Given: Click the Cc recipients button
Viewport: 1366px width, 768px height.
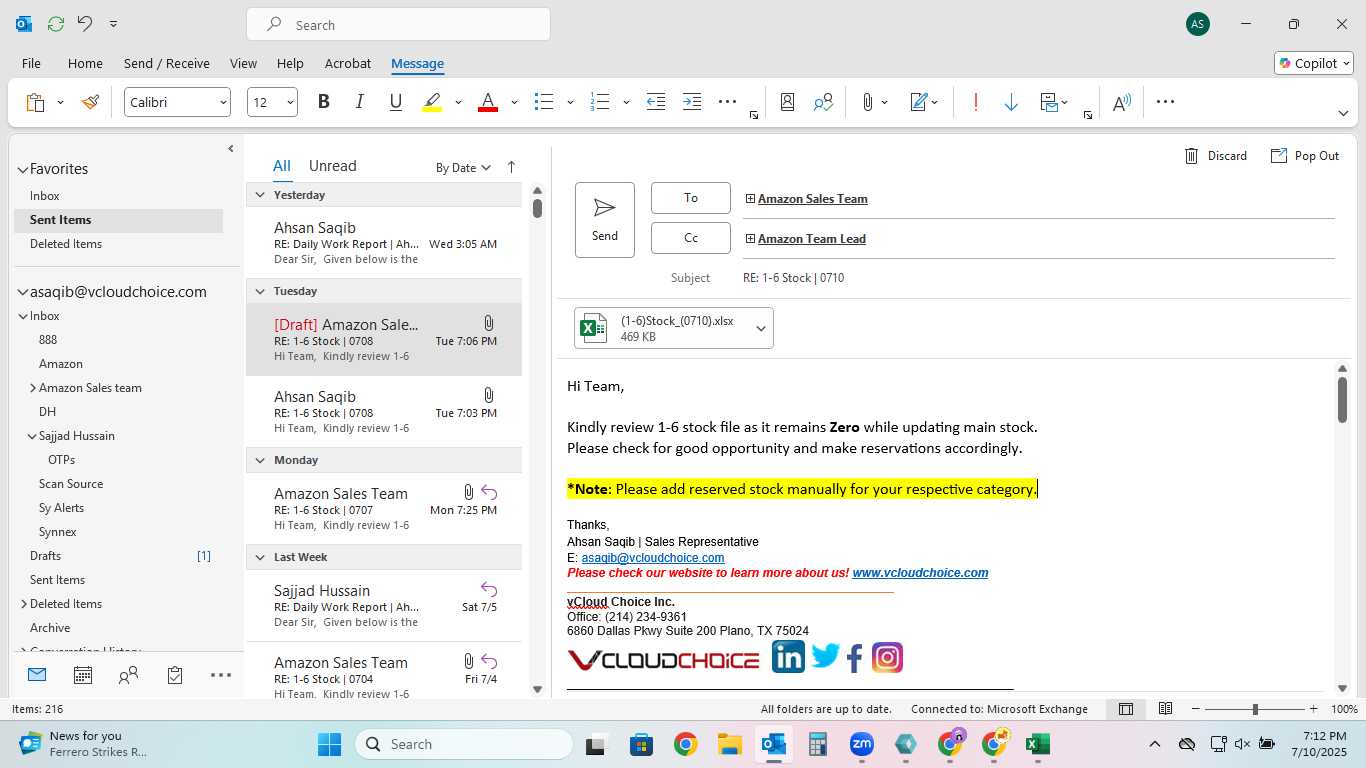Looking at the screenshot, I should [x=691, y=238].
